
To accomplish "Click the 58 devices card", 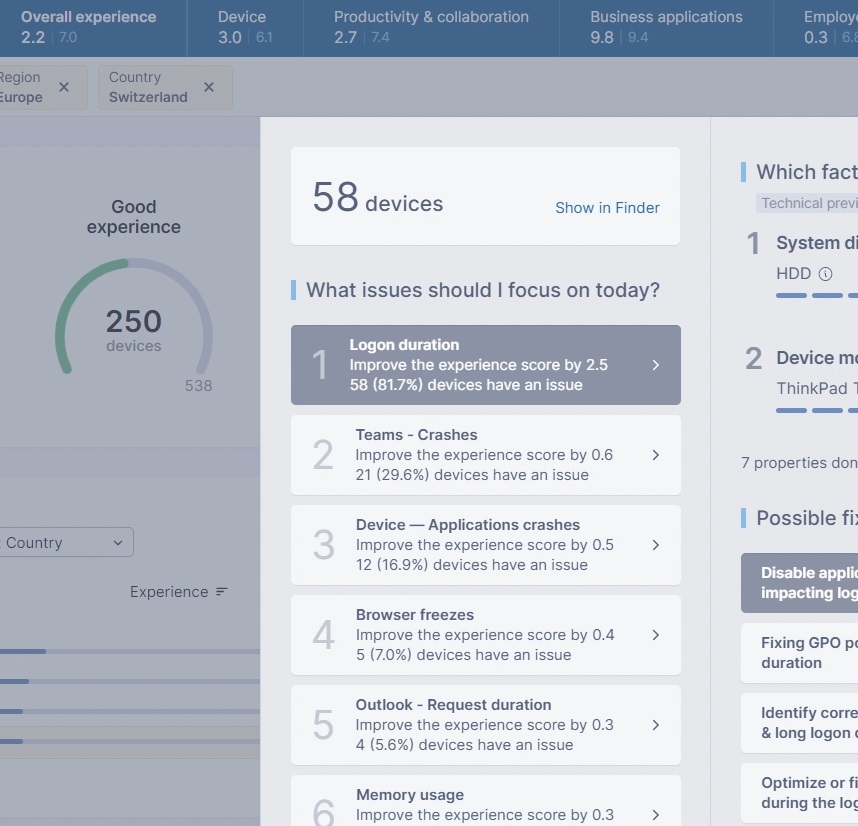I will pos(420,197).
